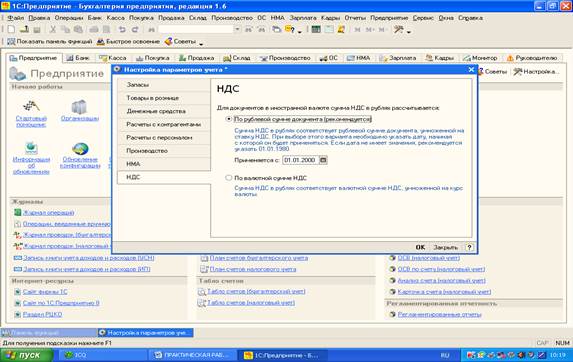This screenshot has height=362, width=573.
Task: Click the RU language indicator in taskbar
Action: click(445, 355)
